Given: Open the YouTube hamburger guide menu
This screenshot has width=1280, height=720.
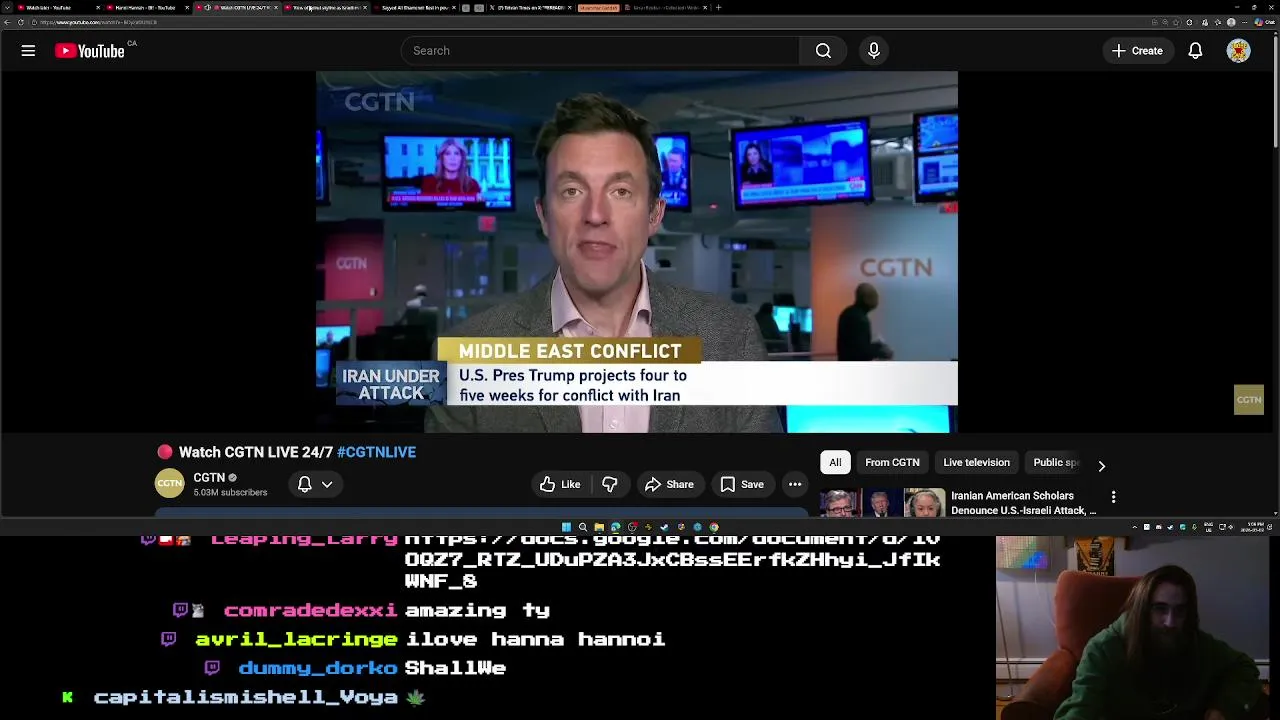Looking at the screenshot, I should tap(28, 51).
